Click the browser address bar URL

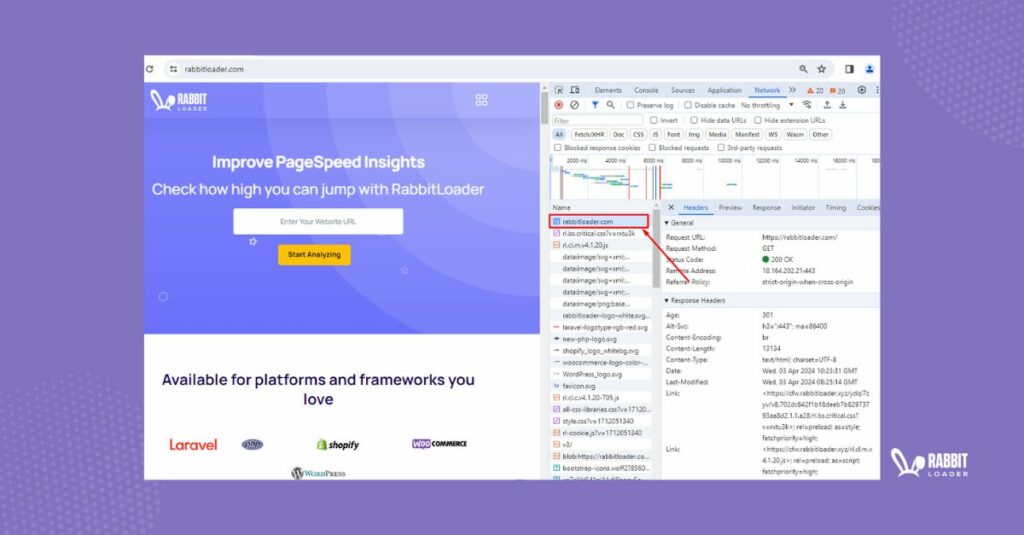click(x=214, y=69)
